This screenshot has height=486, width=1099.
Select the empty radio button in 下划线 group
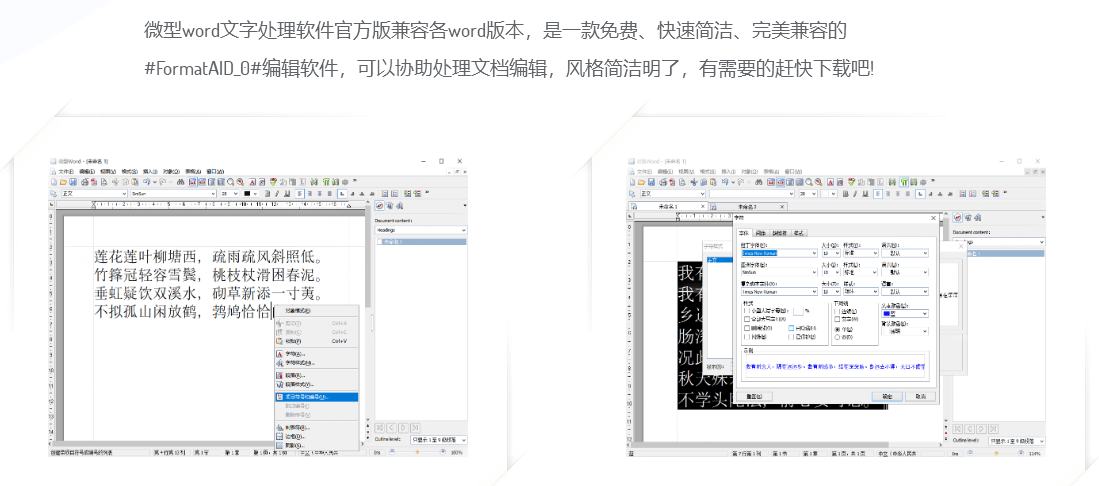[x=837, y=337]
